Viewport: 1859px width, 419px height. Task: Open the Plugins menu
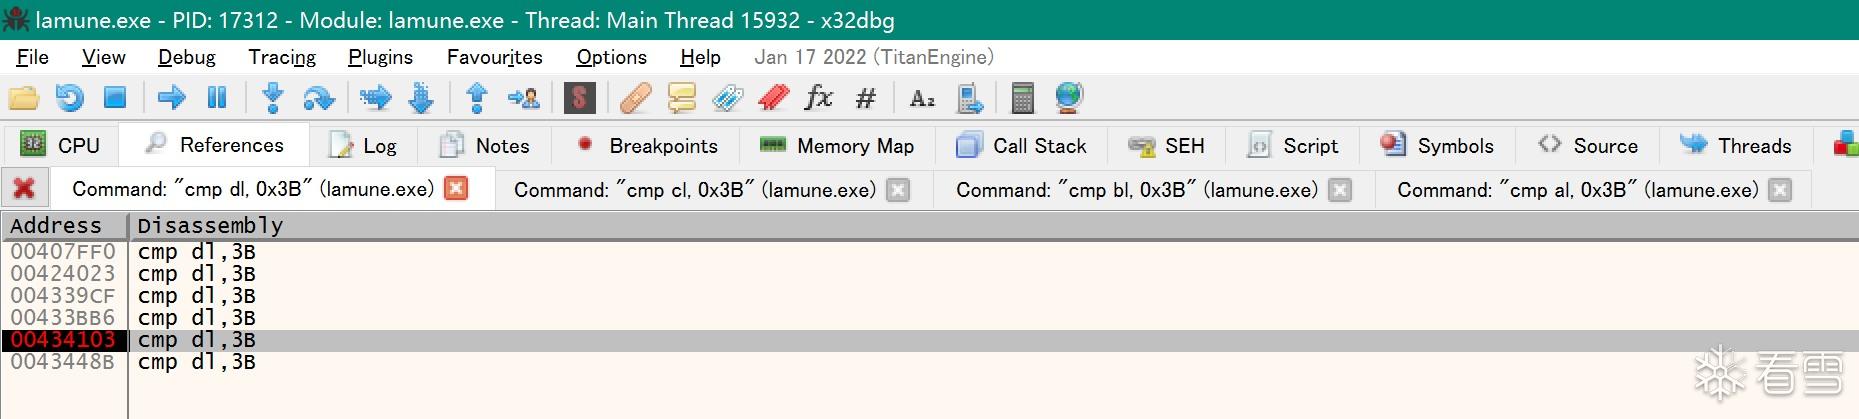[x=380, y=57]
